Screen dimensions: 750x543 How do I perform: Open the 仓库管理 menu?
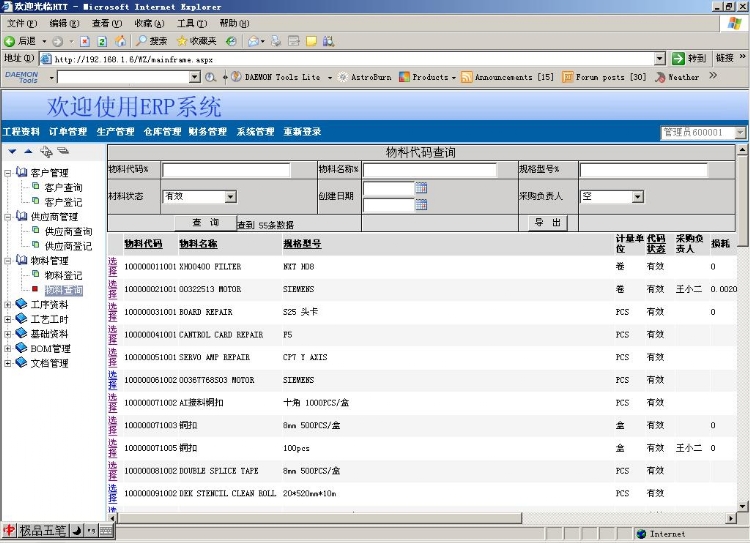coord(162,132)
